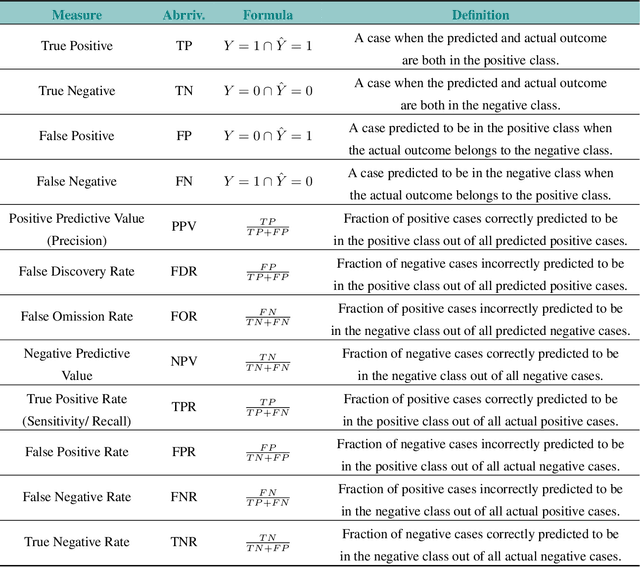Select the True Negative Rate cell
Image resolution: width=640 pixels, height=567 pixels.
77,542
